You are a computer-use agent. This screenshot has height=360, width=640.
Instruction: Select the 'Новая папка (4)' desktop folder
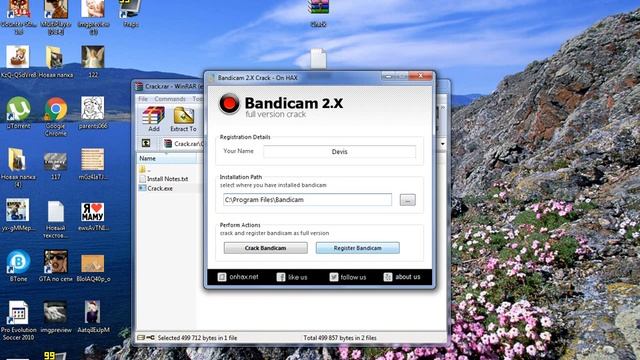point(18,167)
